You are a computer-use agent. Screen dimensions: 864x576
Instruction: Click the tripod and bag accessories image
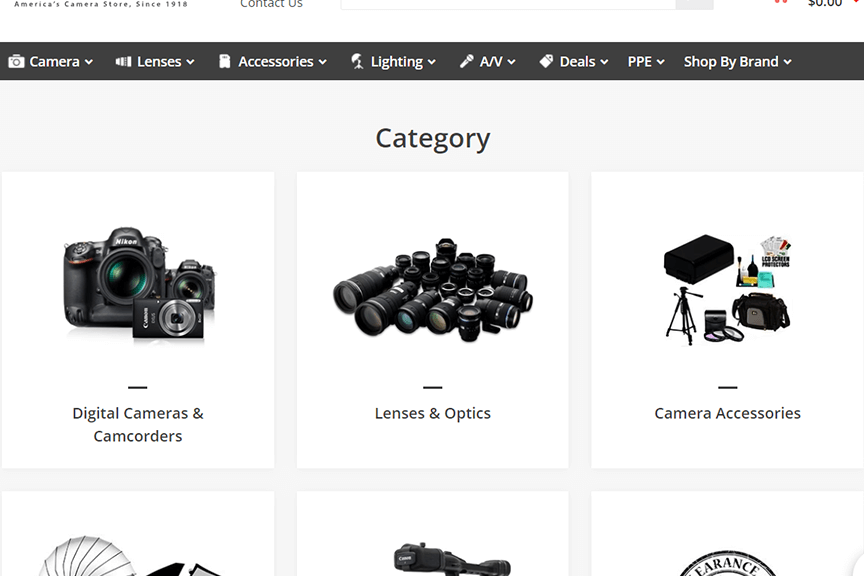pyautogui.click(x=727, y=290)
